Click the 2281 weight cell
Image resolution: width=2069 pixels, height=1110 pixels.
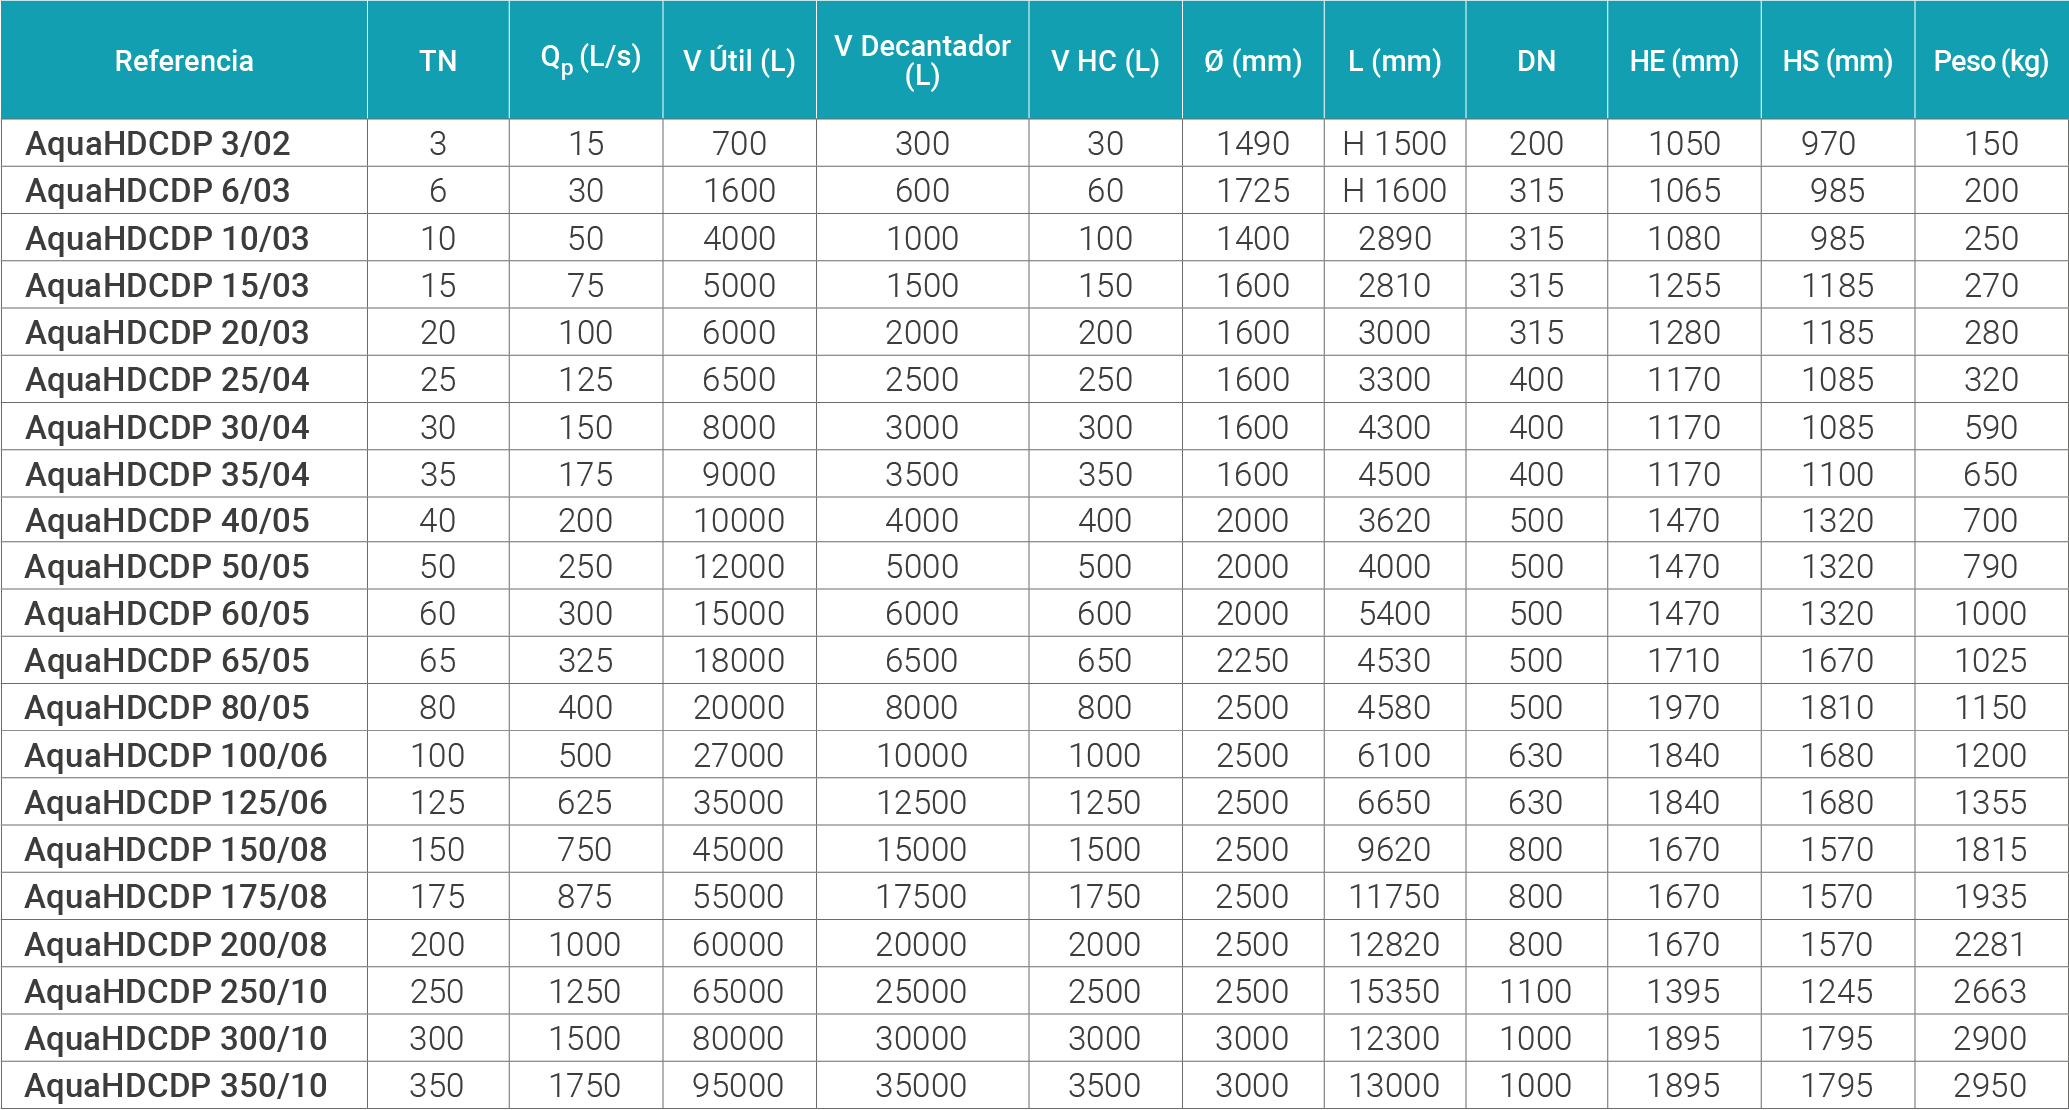click(1990, 944)
